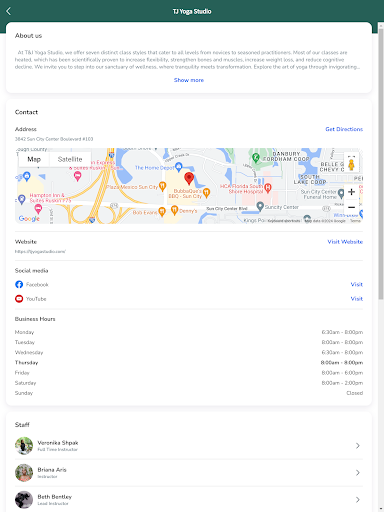Zoom in the map with plus button

[x=351, y=192]
